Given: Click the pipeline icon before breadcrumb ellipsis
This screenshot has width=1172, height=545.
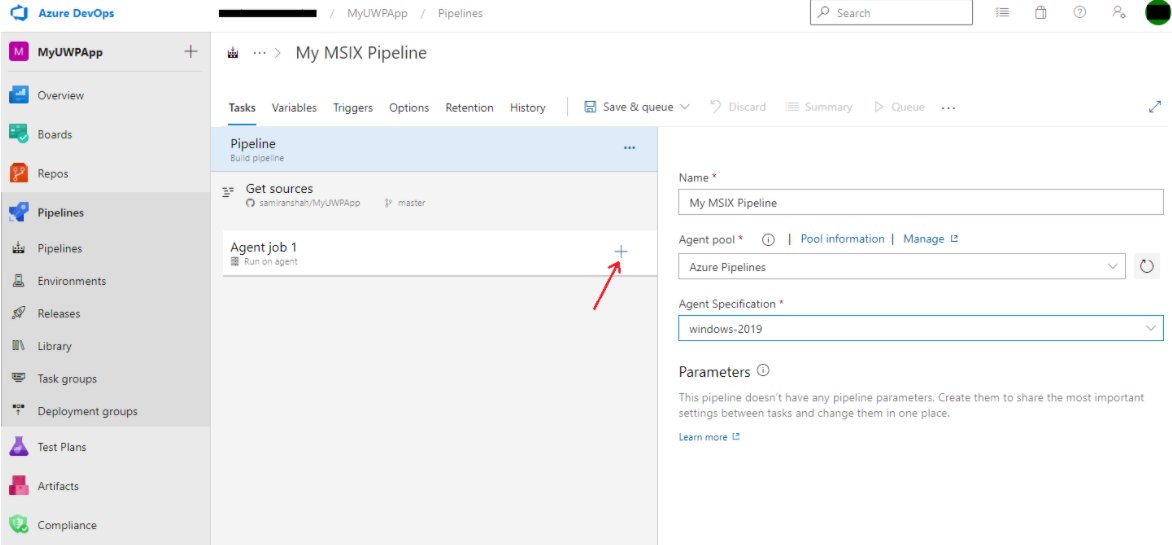Looking at the screenshot, I should click(232, 54).
